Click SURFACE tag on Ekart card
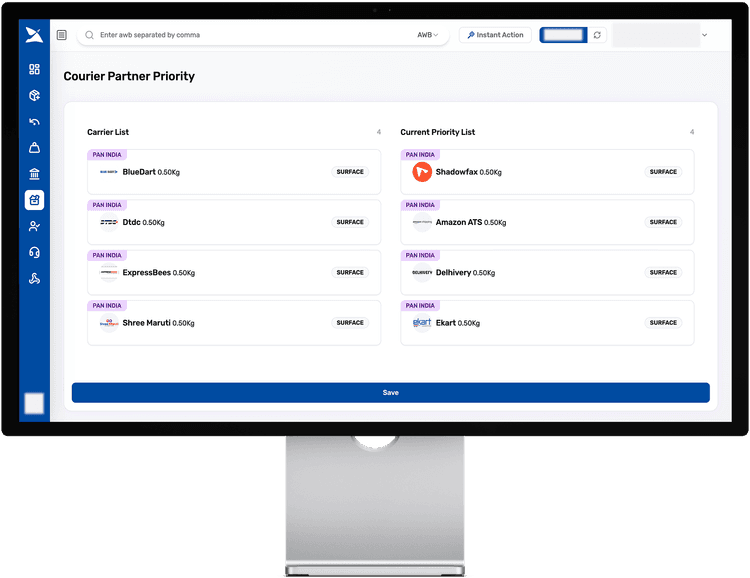750x578 pixels. [x=663, y=323]
